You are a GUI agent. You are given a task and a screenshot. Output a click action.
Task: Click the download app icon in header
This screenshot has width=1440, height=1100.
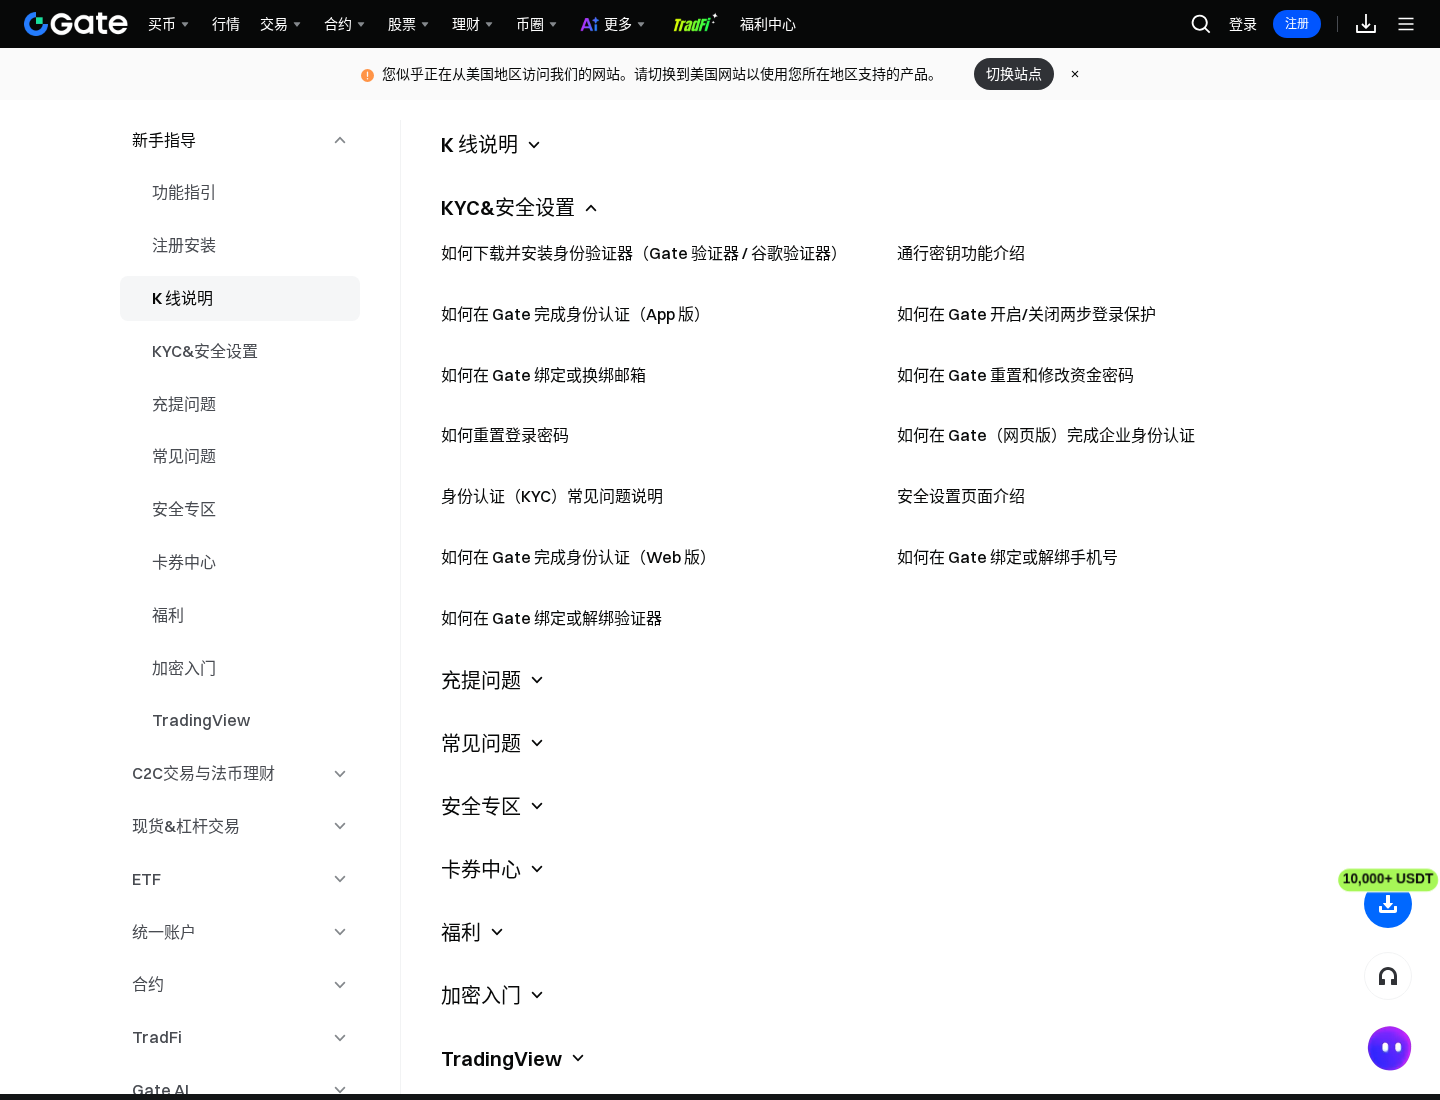pos(1366,24)
